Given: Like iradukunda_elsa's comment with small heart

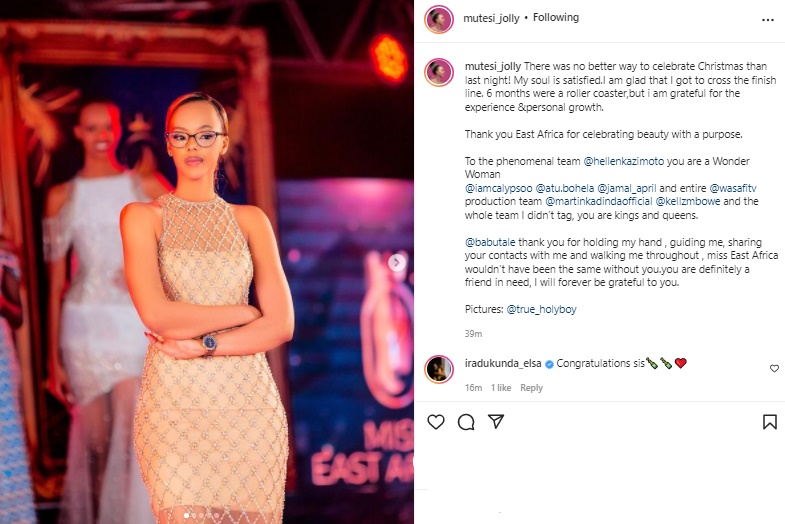Looking at the screenshot, I should (774, 369).
